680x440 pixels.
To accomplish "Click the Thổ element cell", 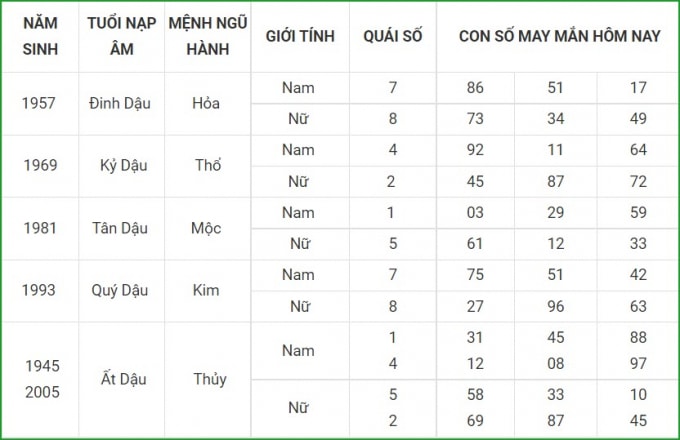I will [208, 166].
